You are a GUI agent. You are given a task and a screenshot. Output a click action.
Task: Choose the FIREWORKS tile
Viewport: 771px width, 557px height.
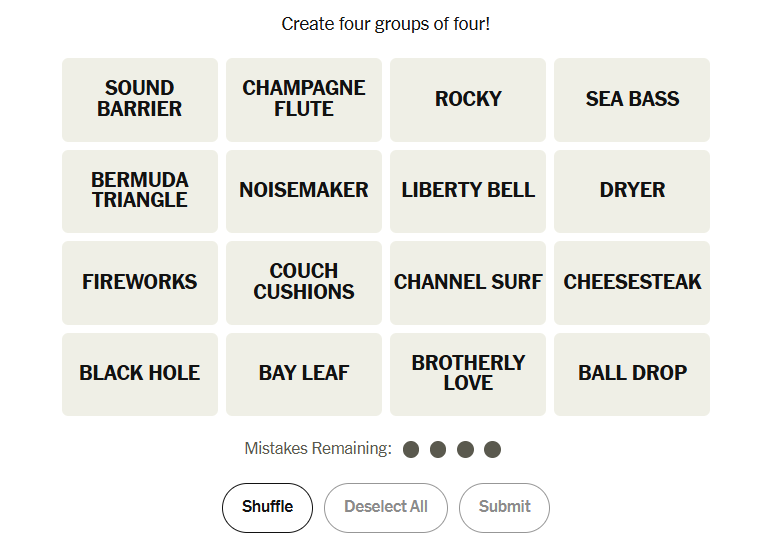(x=140, y=283)
